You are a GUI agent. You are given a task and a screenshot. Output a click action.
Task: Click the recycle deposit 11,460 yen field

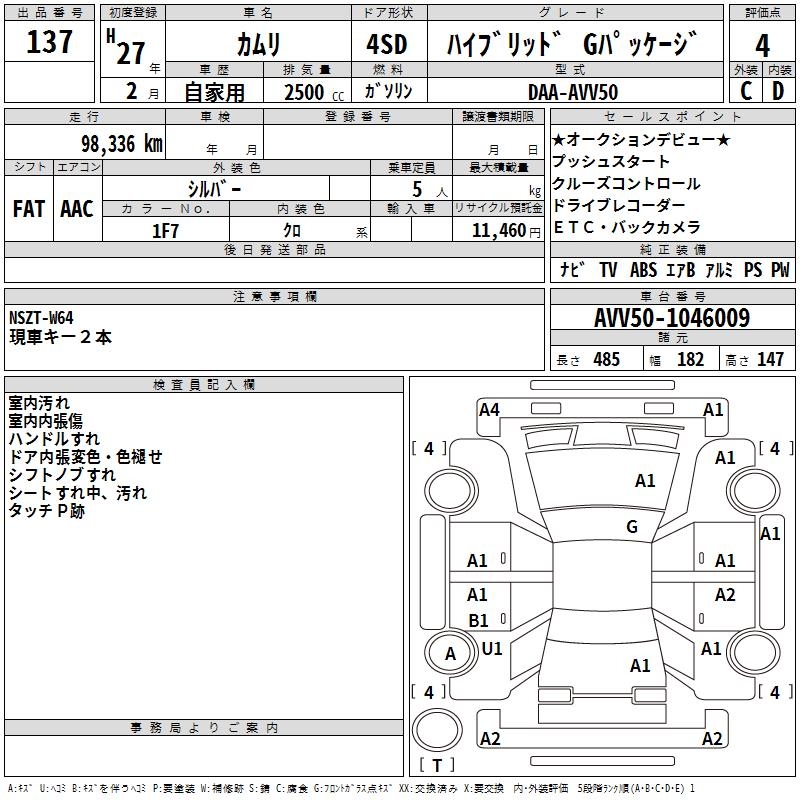tap(498, 231)
